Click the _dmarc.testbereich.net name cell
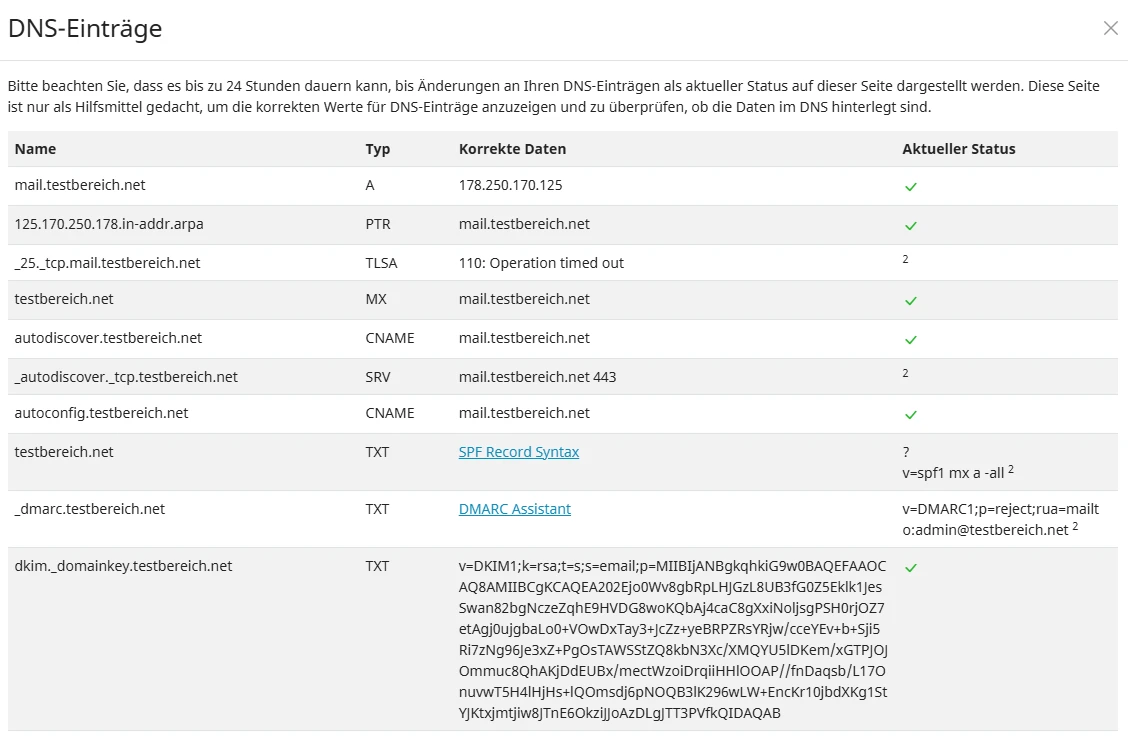The image size is (1128, 739). point(90,509)
